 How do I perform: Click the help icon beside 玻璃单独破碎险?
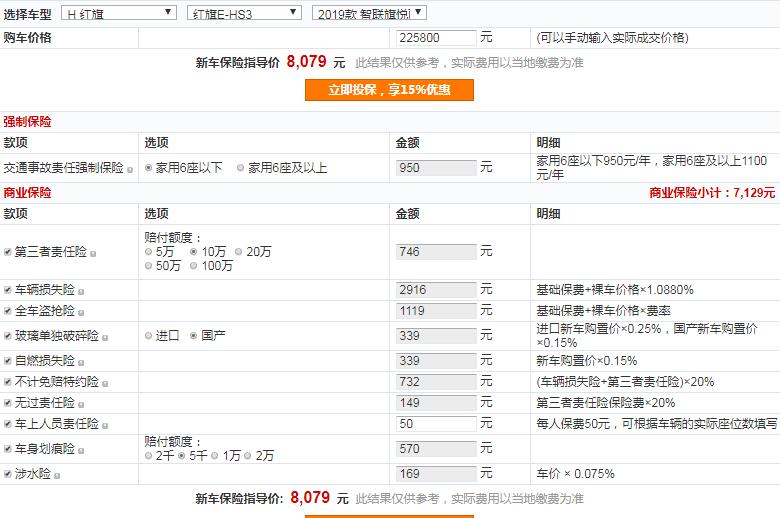coord(105,338)
